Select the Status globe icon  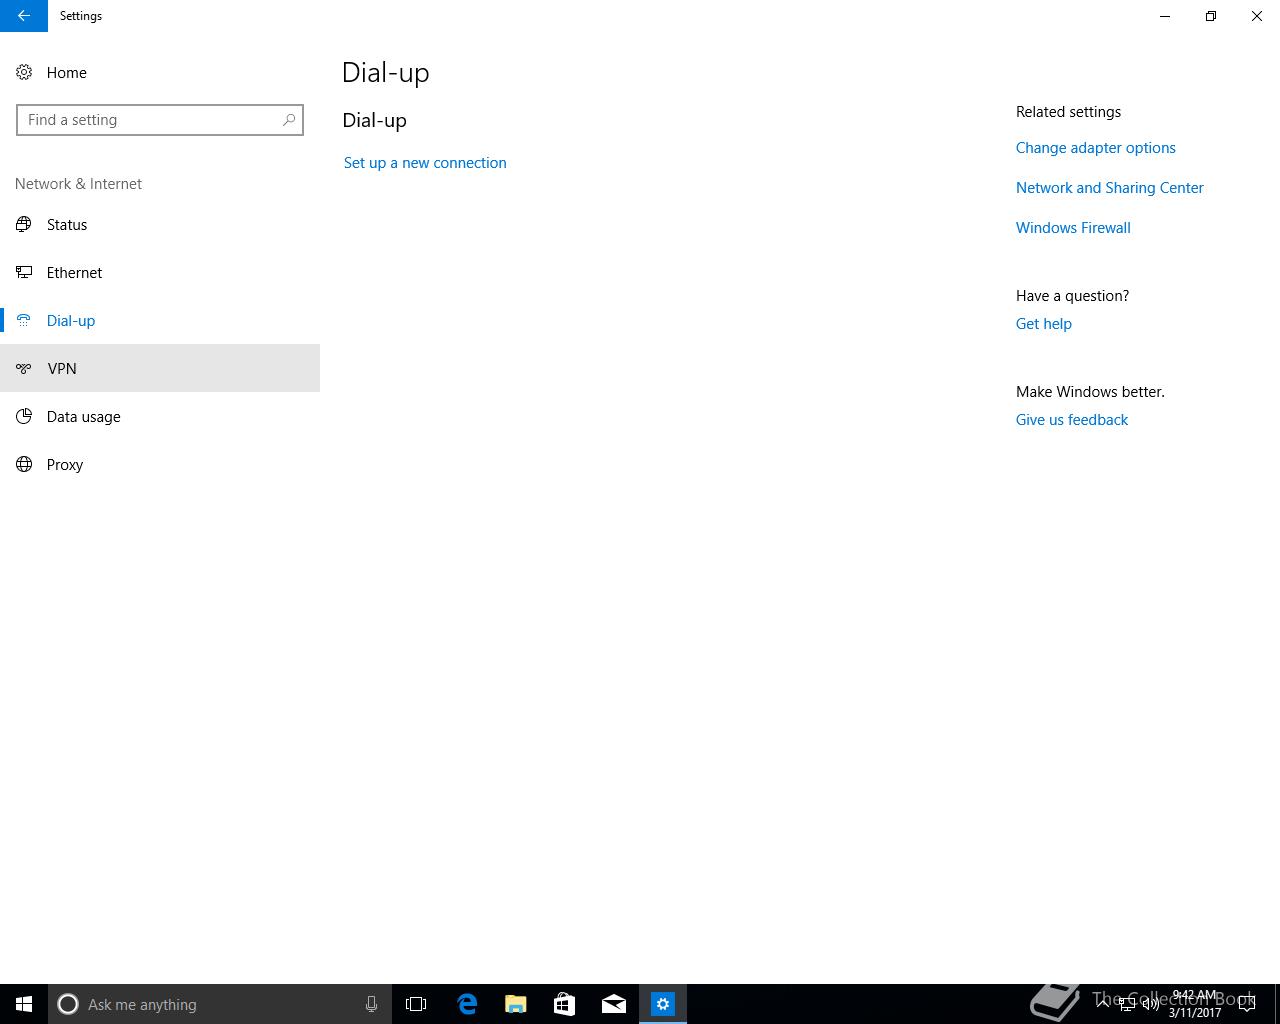tap(24, 224)
